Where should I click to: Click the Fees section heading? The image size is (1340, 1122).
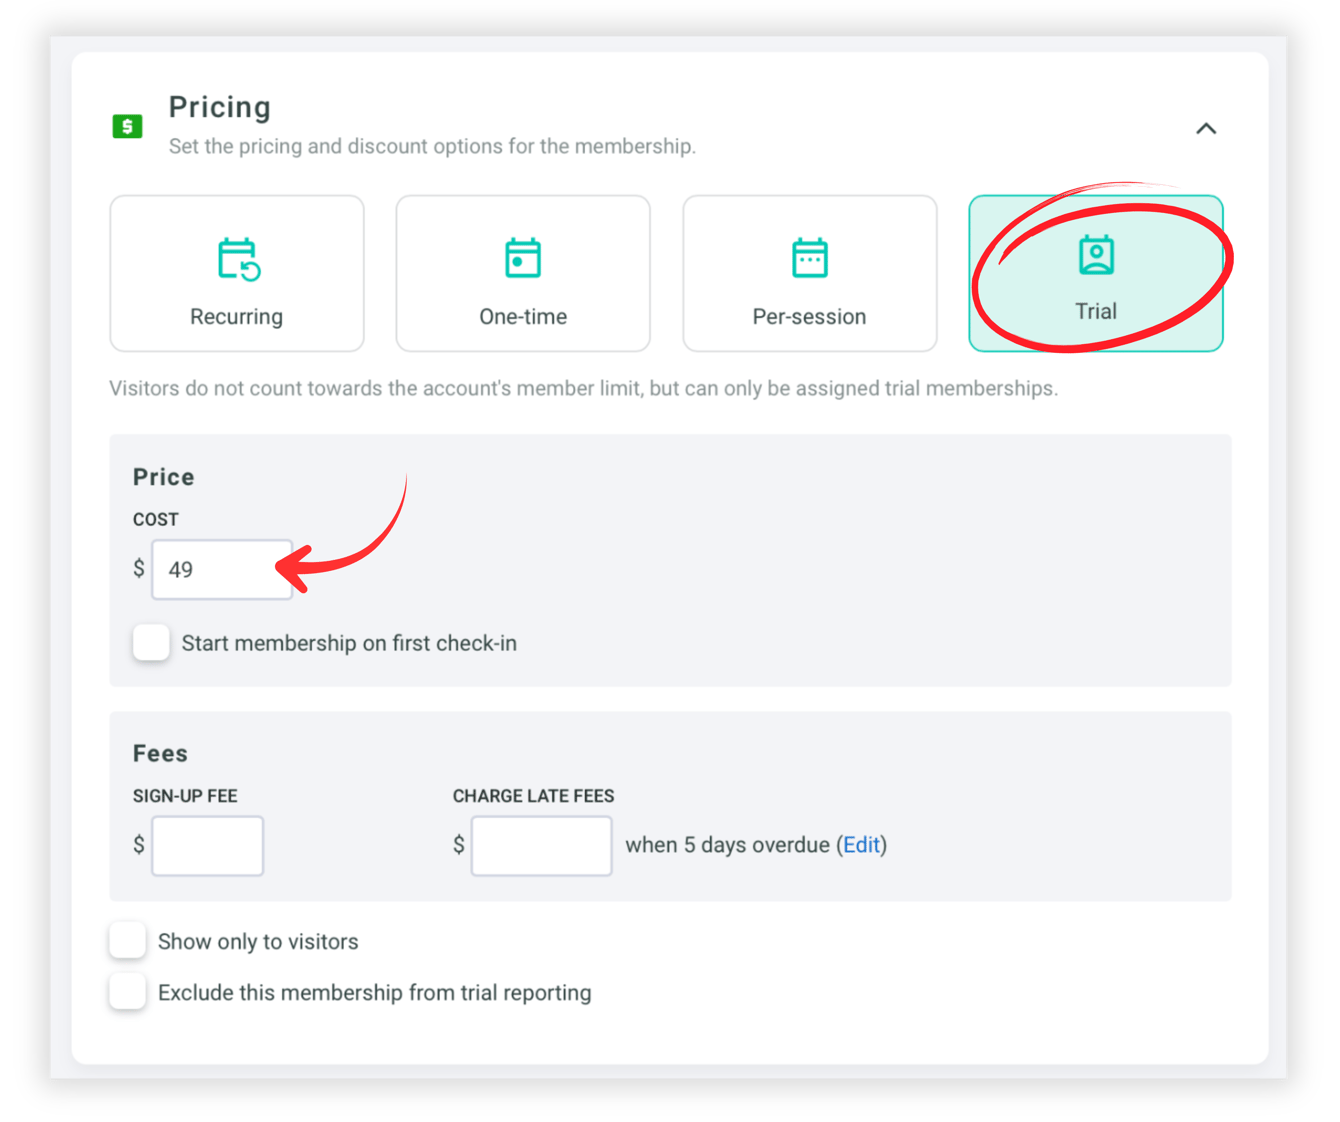coord(160,753)
